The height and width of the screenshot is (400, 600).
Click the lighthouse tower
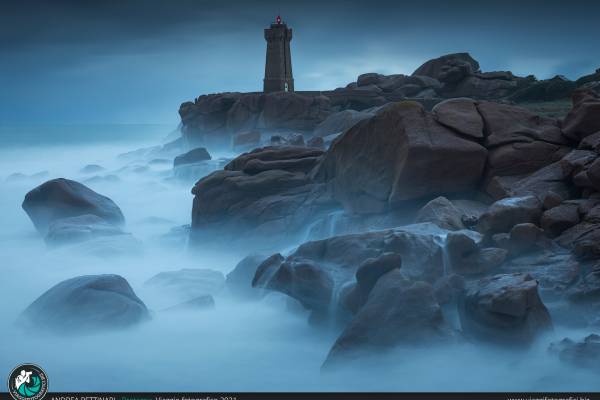(278, 60)
